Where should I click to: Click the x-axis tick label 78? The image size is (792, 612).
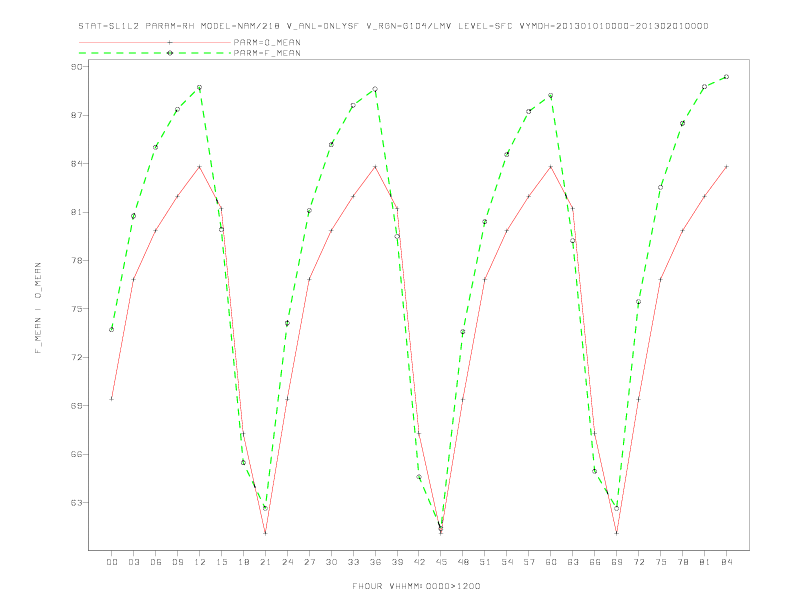tap(682, 562)
